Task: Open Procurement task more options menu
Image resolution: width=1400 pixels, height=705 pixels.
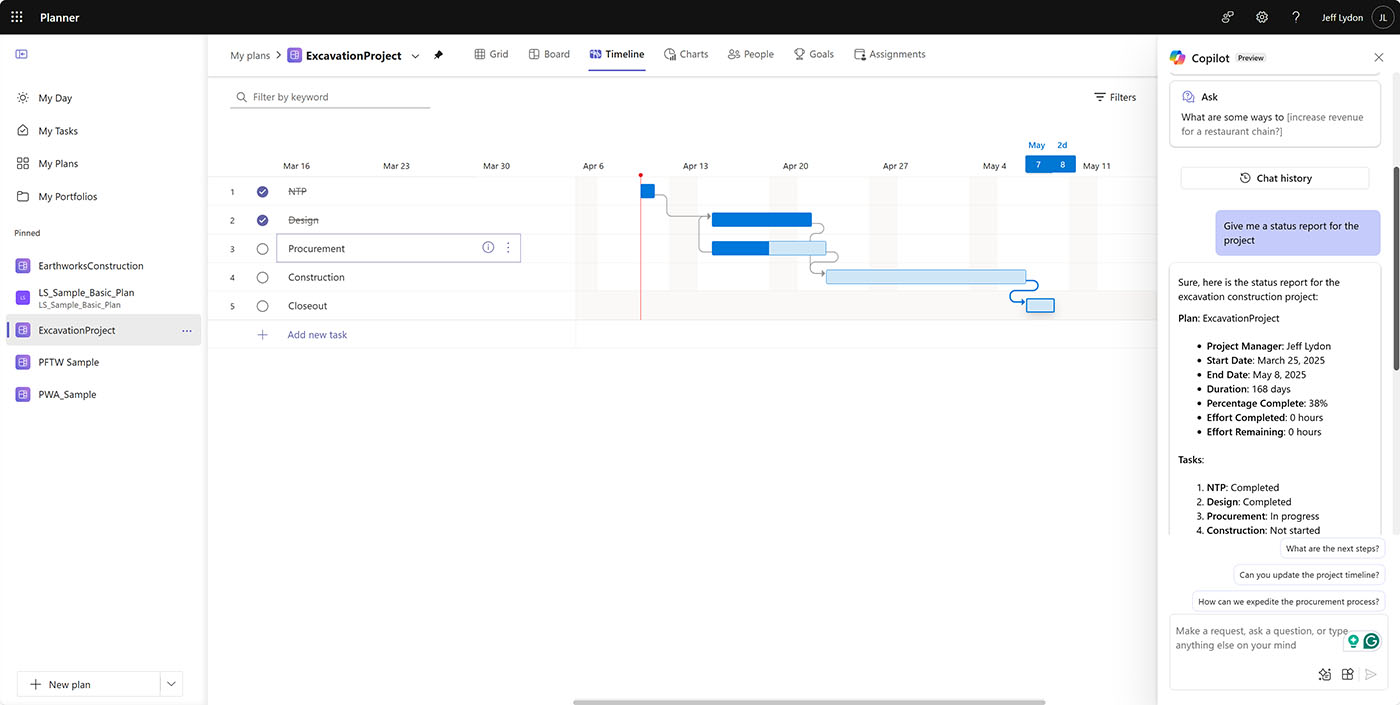Action: click(x=508, y=247)
